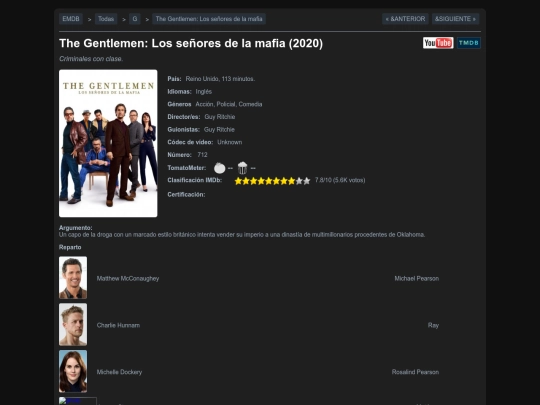Select the Todas breadcrumb
540x405 pixels.
point(106,19)
